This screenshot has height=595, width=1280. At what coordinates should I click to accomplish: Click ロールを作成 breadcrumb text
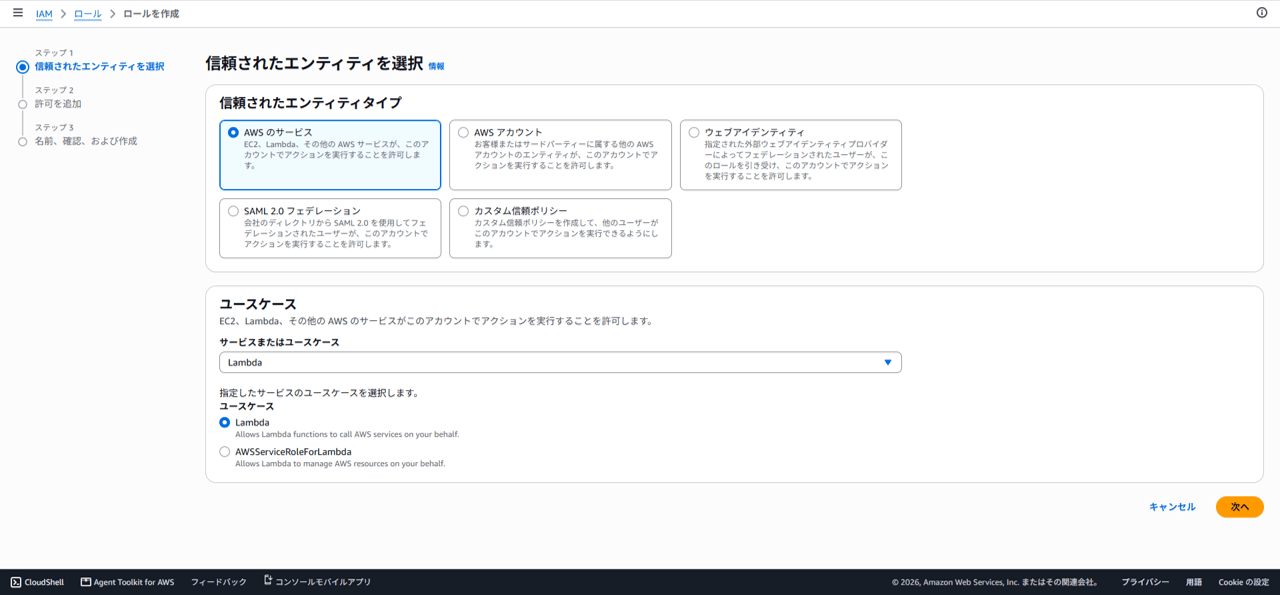(151, 14)
